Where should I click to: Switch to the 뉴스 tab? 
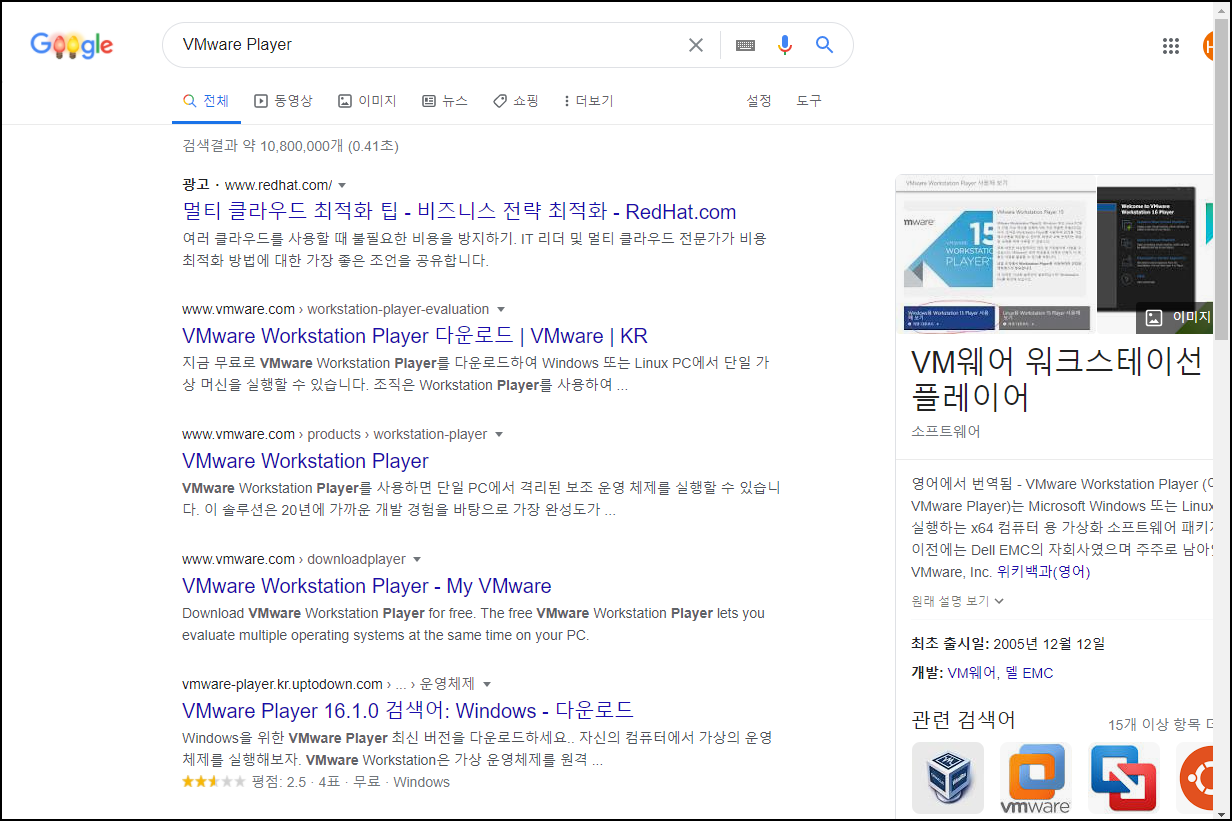(x=445, y=101)
